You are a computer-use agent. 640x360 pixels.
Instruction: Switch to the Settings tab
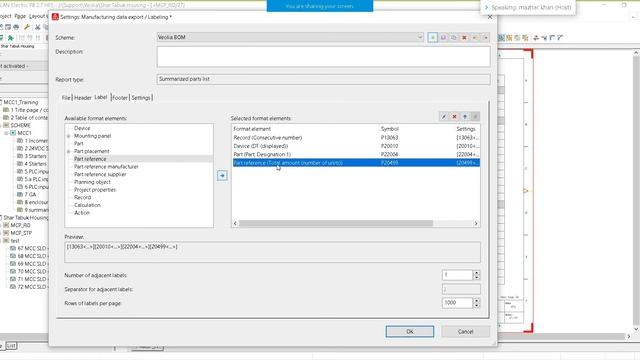(x=141, y=98)
